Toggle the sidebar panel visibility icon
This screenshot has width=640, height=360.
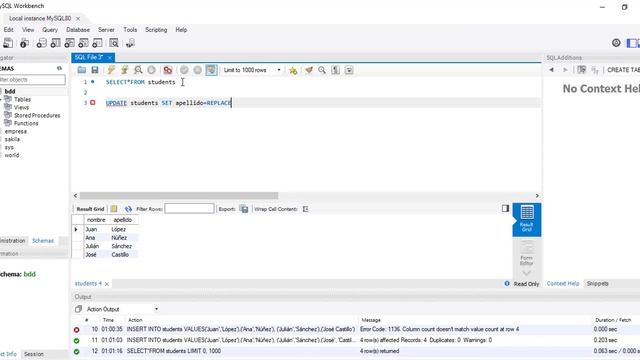(632, 43)
